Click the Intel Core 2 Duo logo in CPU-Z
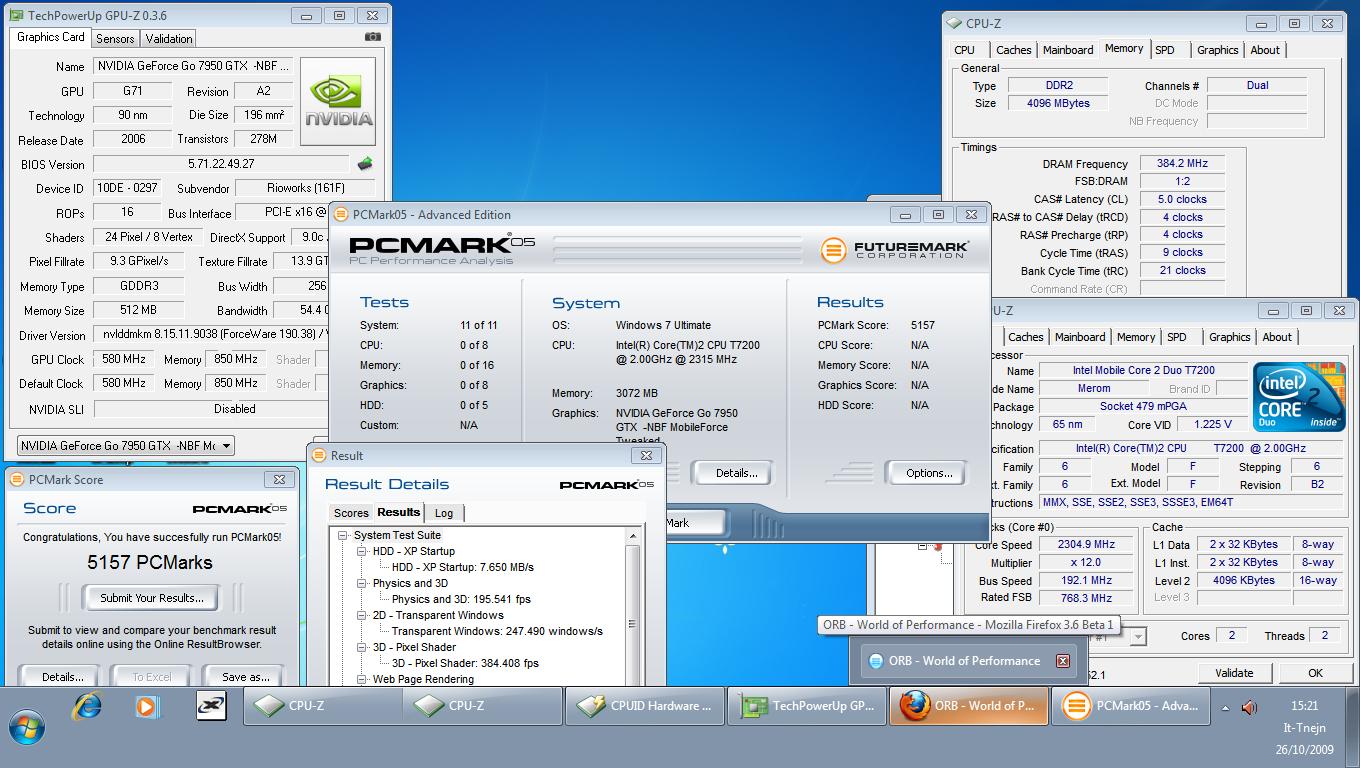 [x=1298, y=397]
